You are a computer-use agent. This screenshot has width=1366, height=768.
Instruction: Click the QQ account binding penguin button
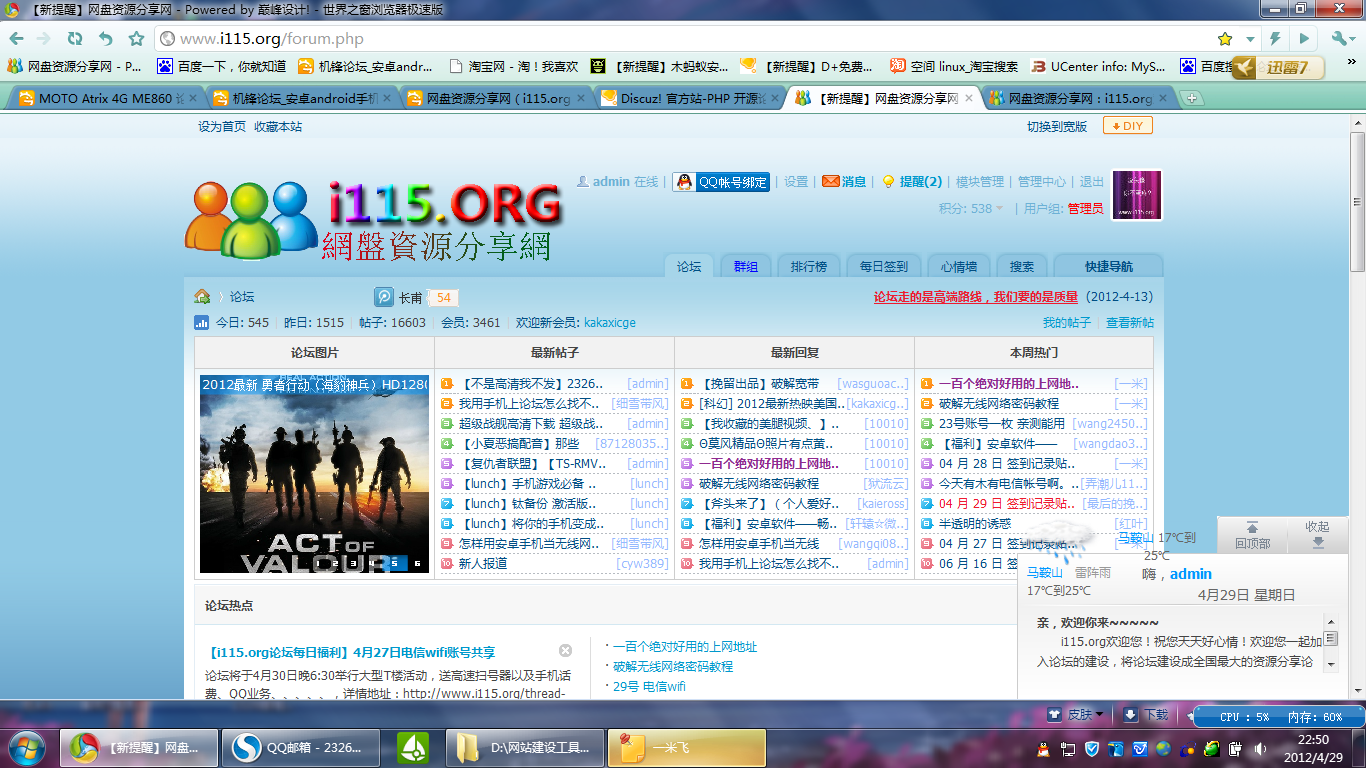coord(721,182)
